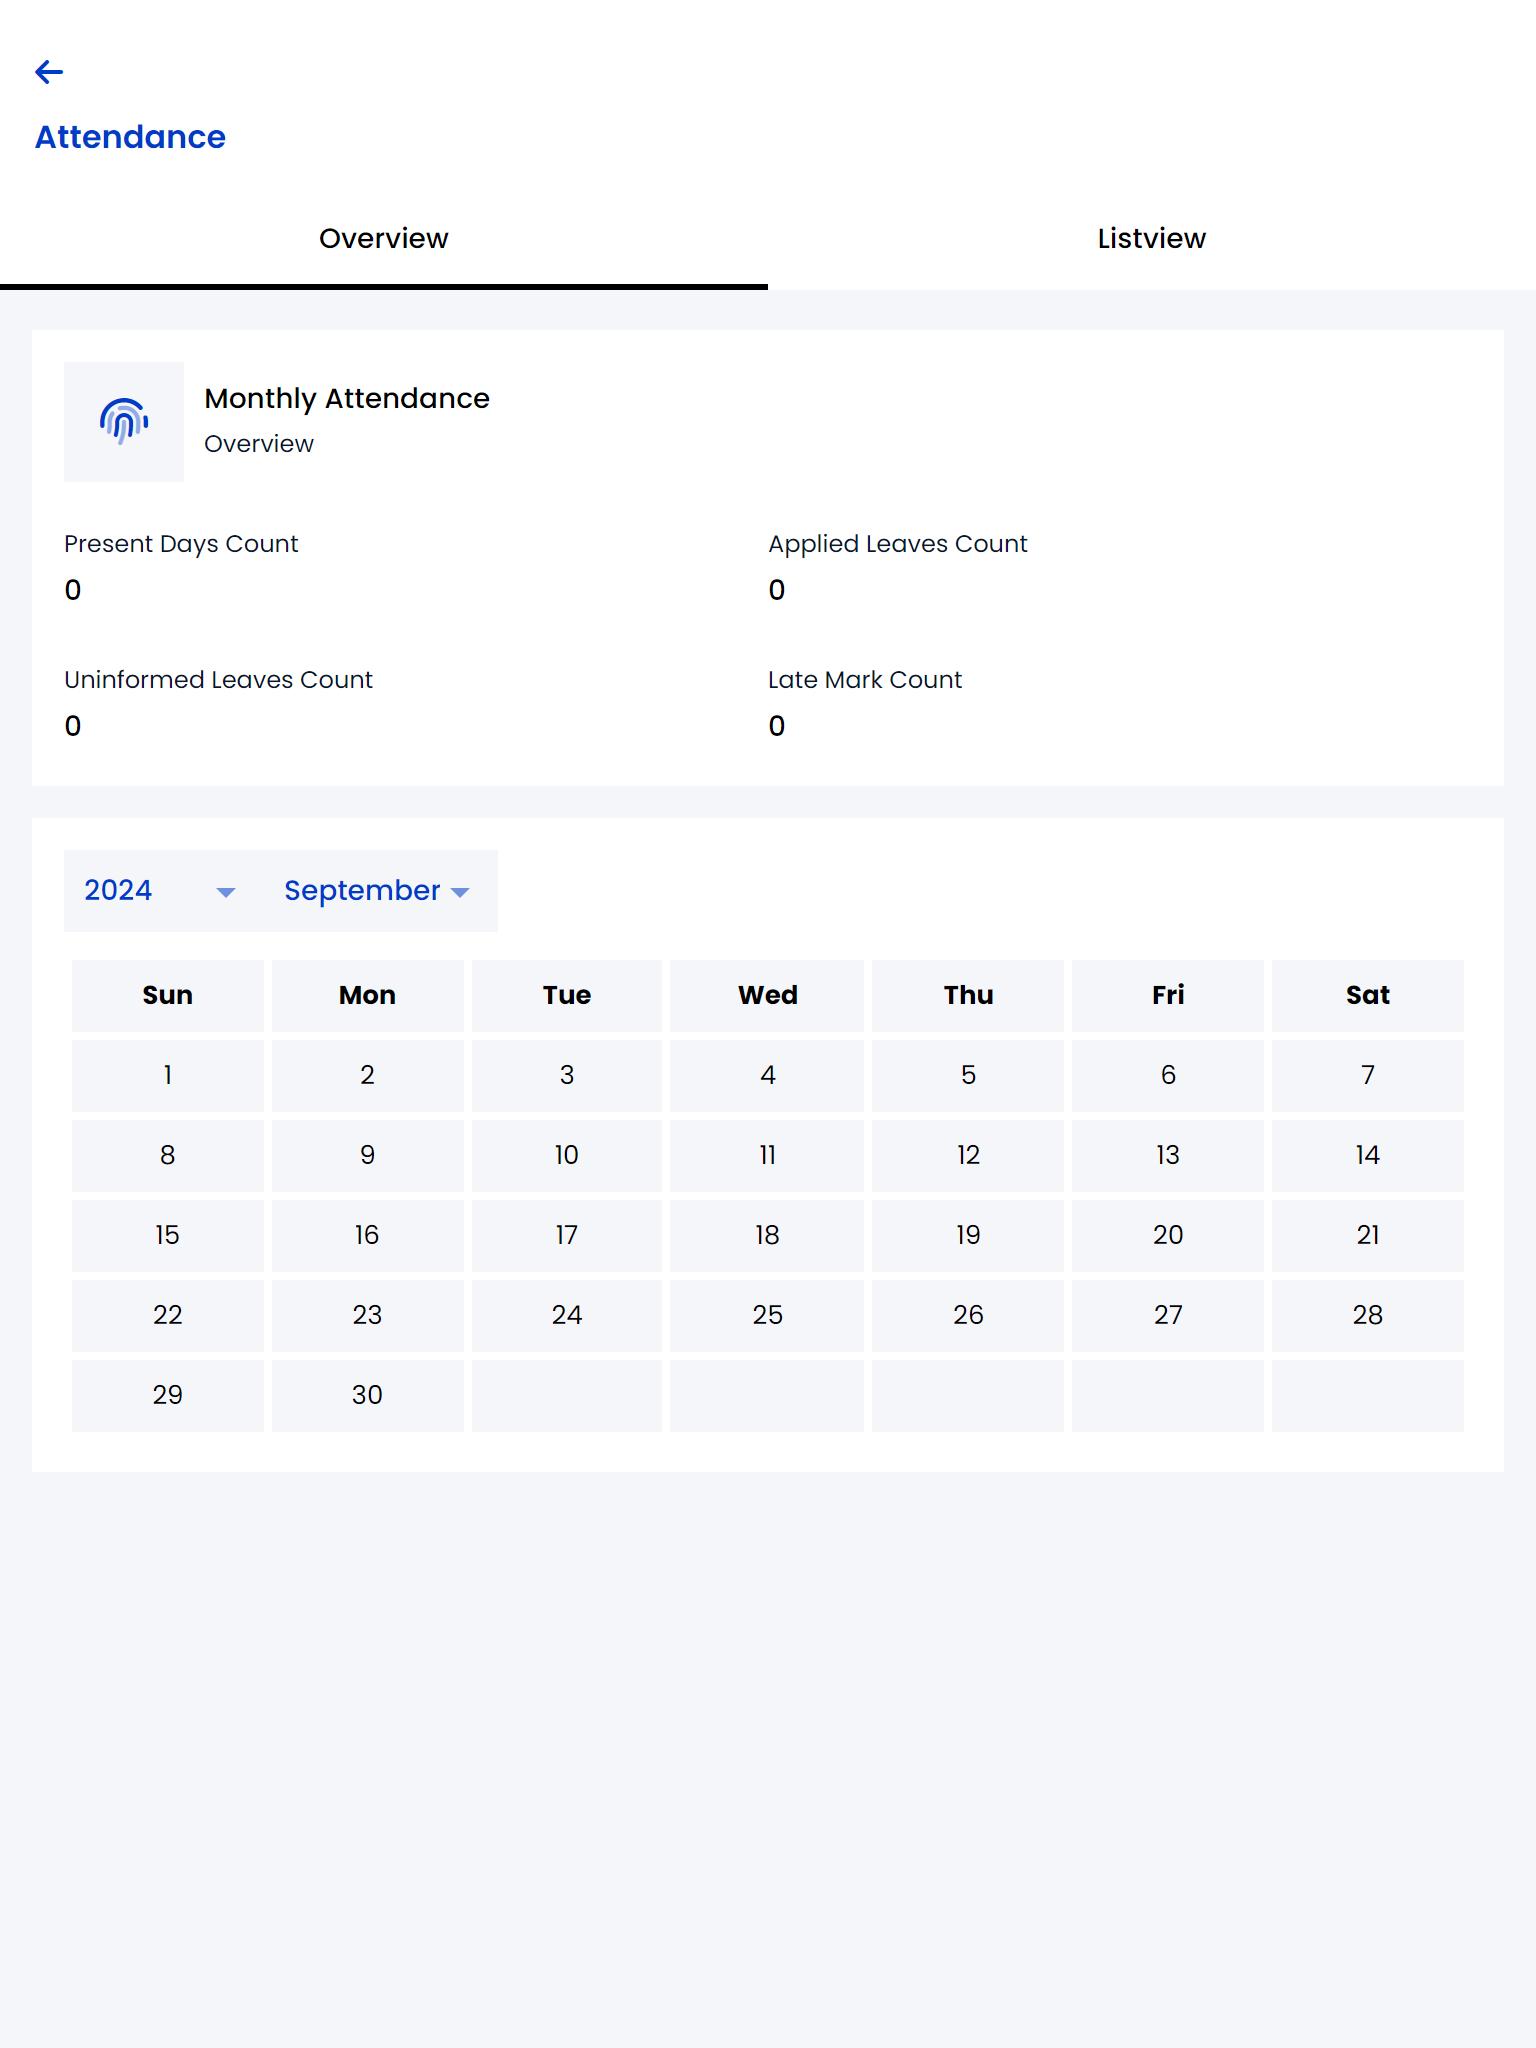This screenshot has width=1536, height=2048.
Task: Click the Thu column header
Action: [968, 996]
